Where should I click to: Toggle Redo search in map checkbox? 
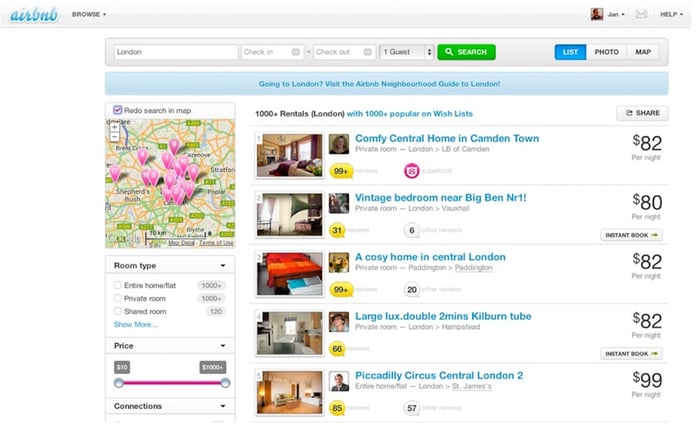pyautogui.click(x=117, y=110)
